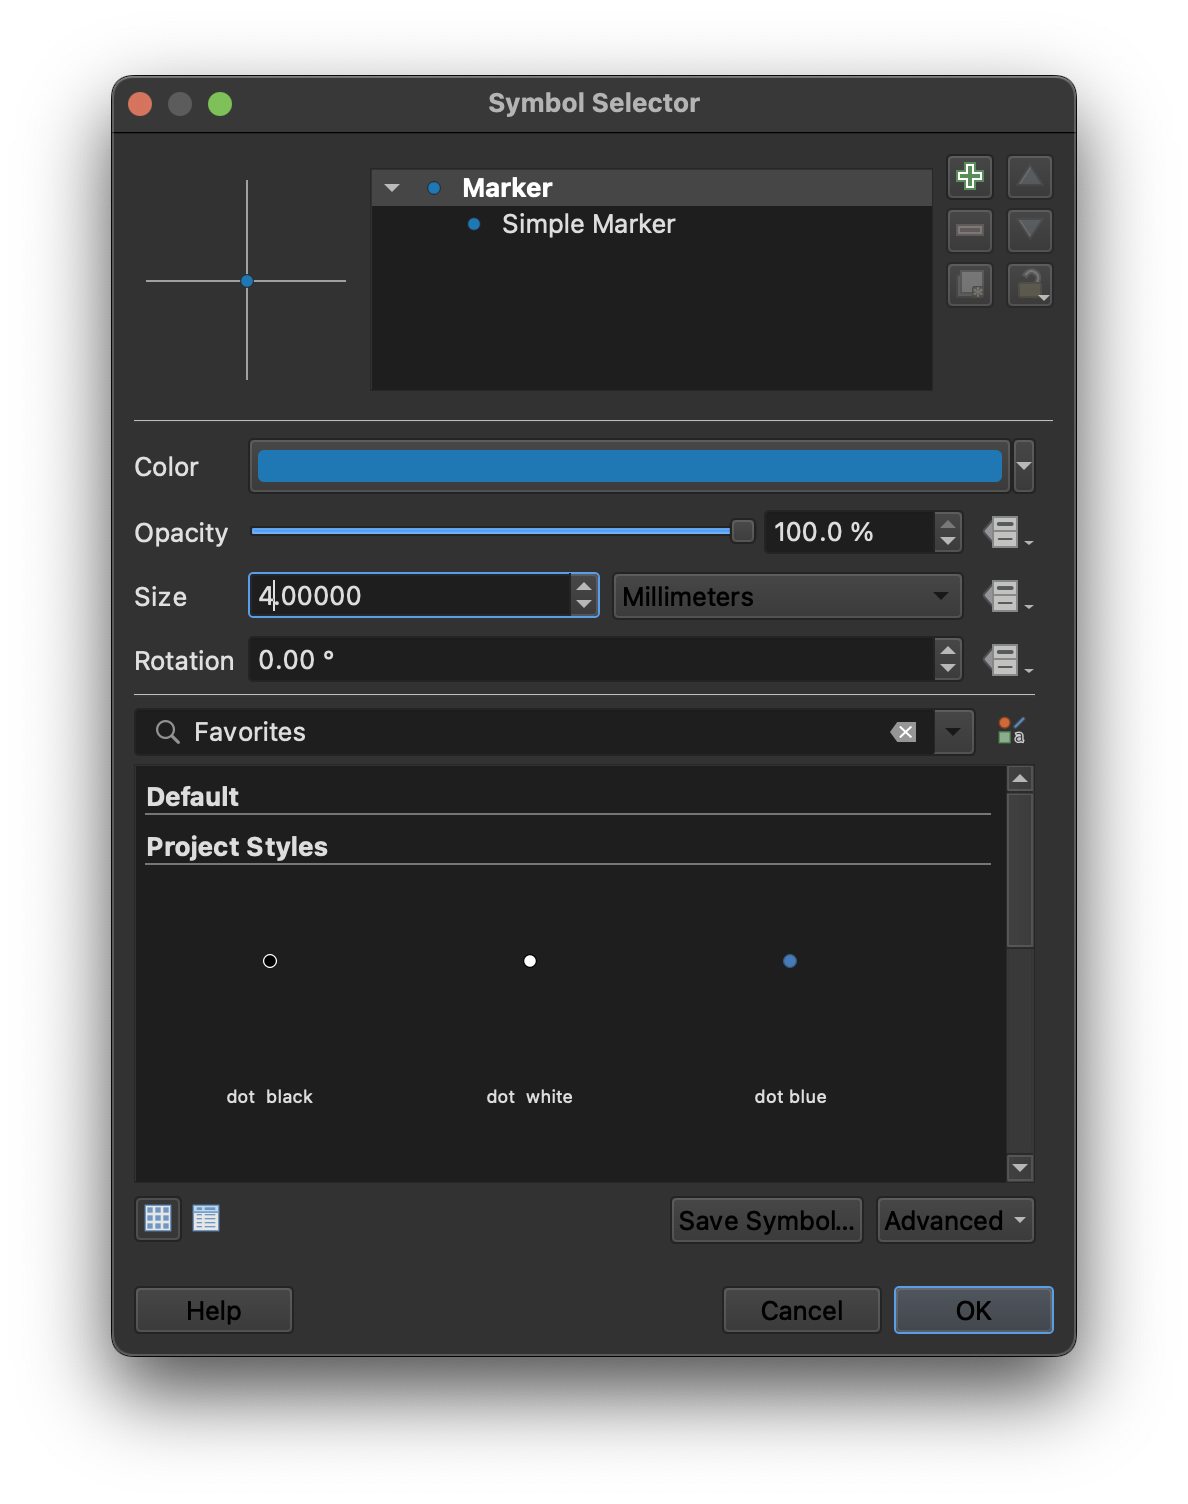This screenshot has width=1188, height=1504.
Task: Open the Style Manager icon
Action: (x=1011, y=731)
